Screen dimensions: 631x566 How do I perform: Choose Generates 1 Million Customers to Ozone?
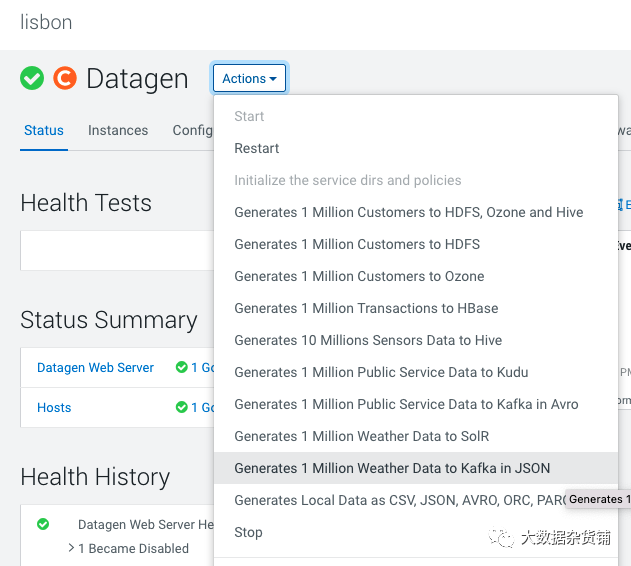pyautogui.click(x=416, y=276)
